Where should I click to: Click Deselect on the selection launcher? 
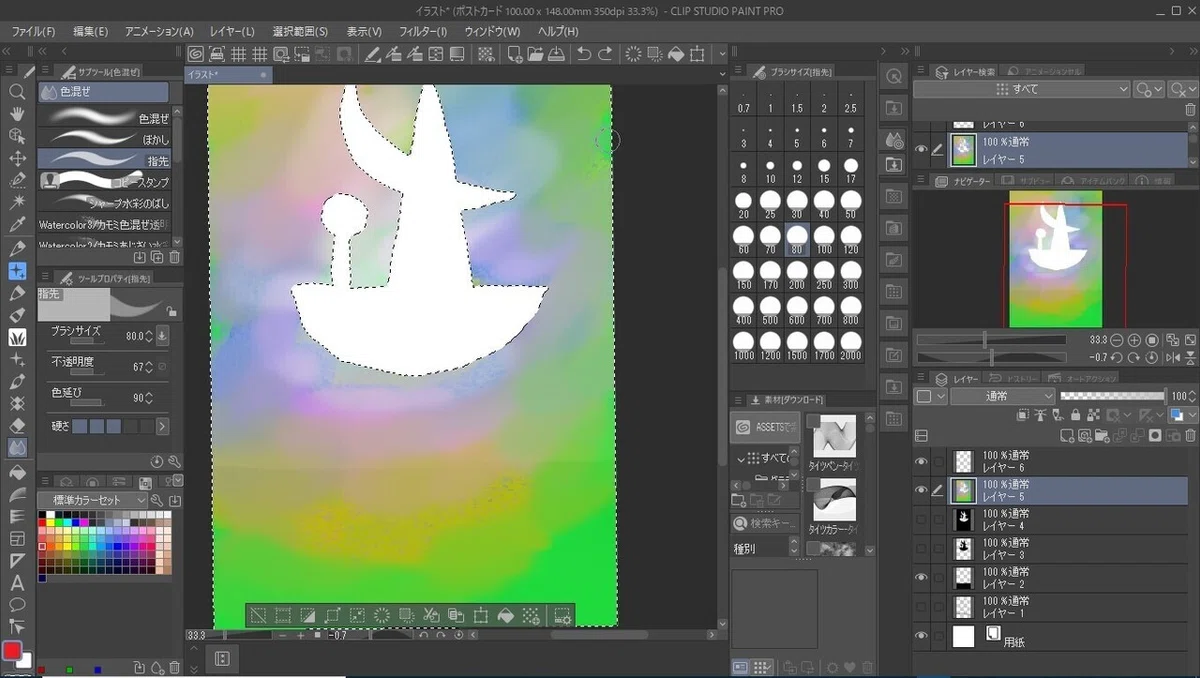click(258, 616)
